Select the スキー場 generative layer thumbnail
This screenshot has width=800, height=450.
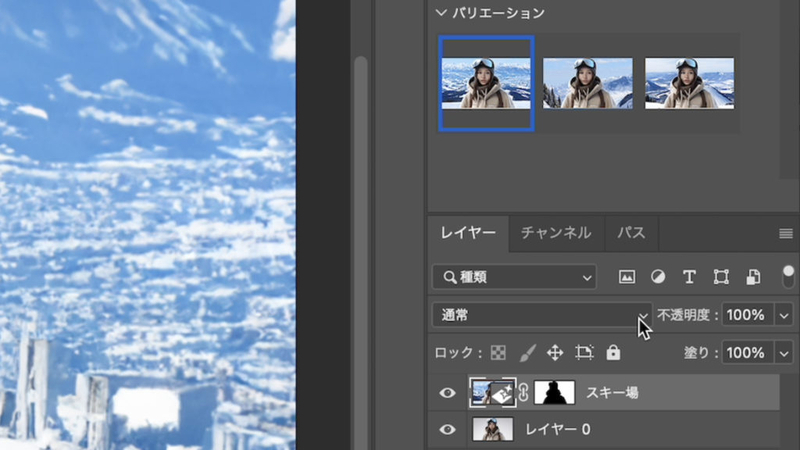click(x=493, y=392)
